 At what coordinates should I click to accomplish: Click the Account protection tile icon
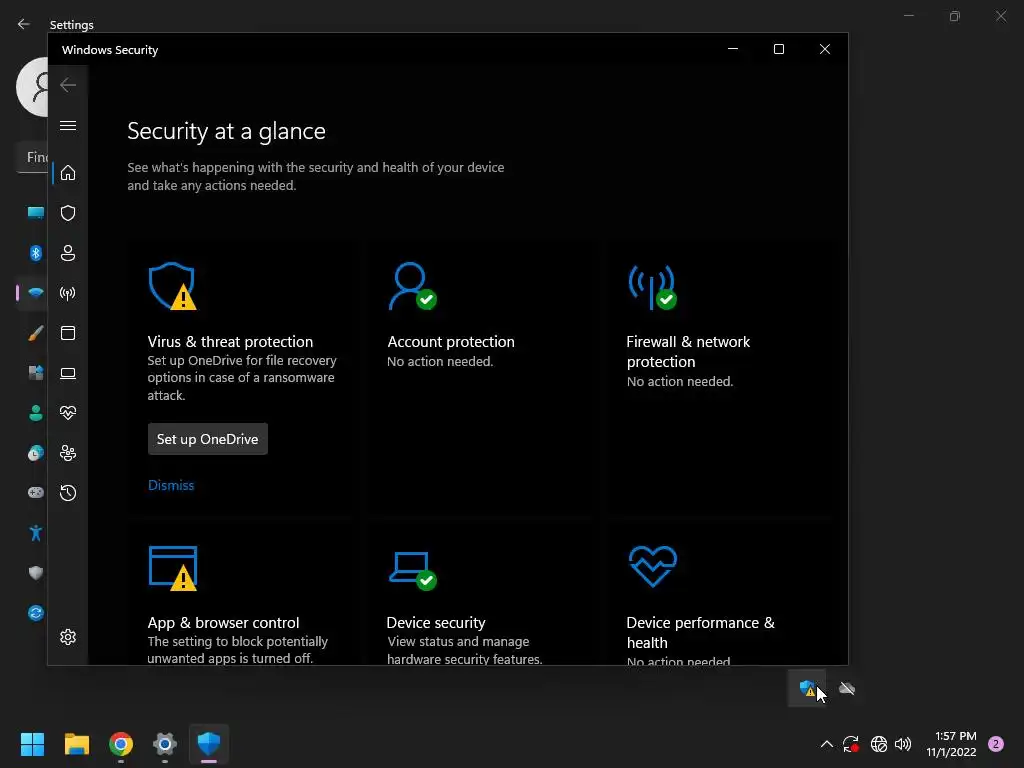412,286
